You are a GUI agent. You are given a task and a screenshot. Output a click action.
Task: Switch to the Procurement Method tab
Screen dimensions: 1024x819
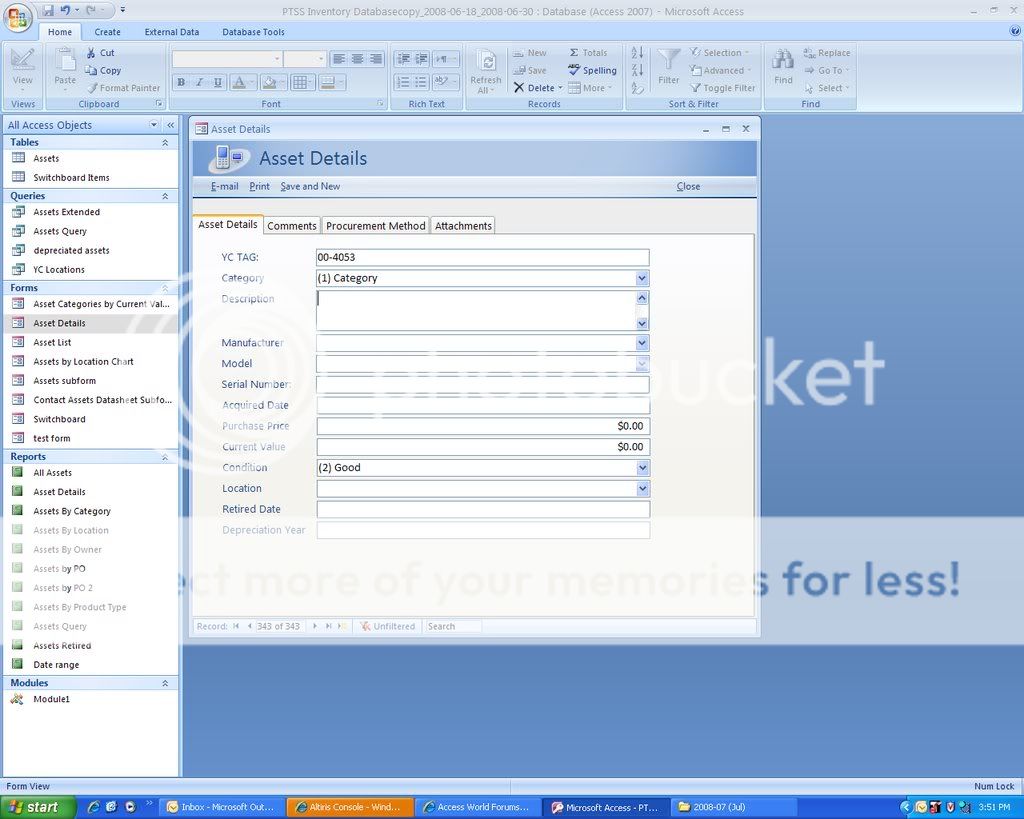[376, 225]
